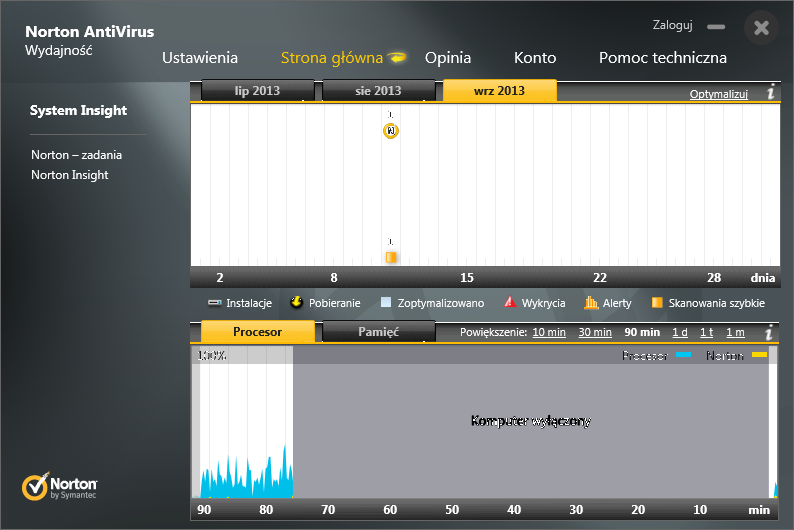Switch to the sie 2013 tab
This screenshot has width=794, height=530.
click(378, 91)
